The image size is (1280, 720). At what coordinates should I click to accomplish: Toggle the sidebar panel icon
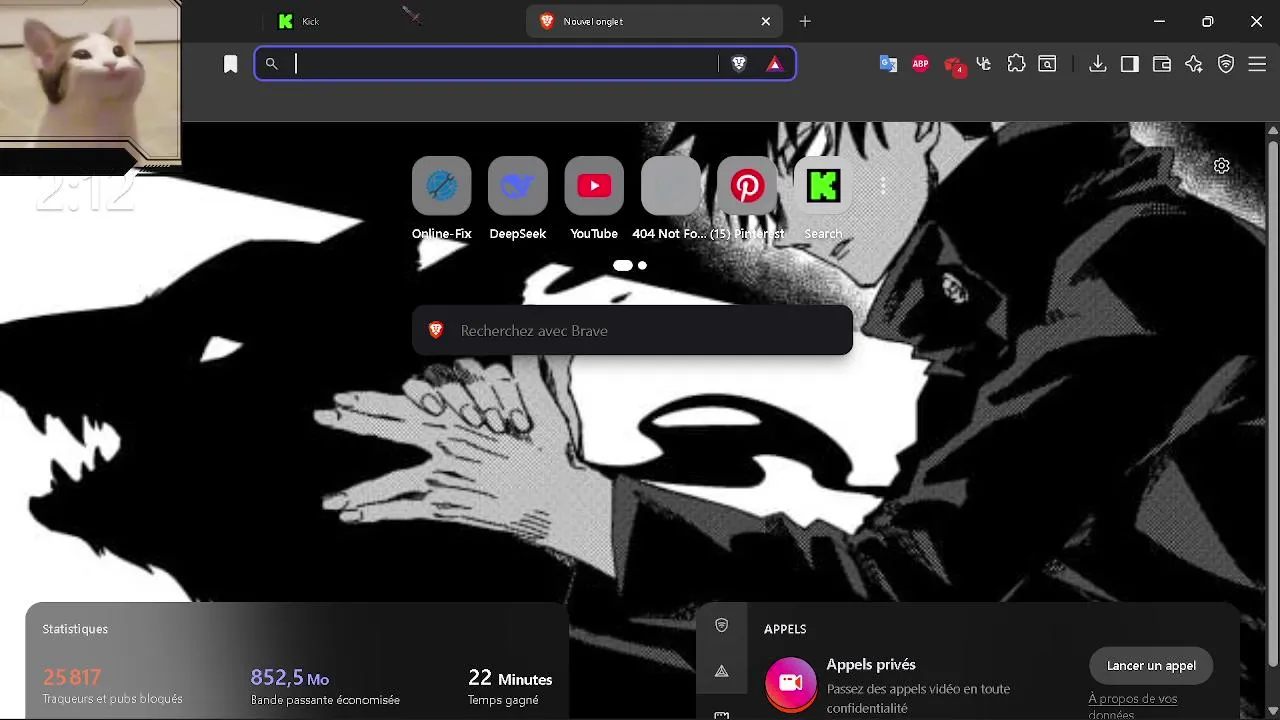[1130, 64]
